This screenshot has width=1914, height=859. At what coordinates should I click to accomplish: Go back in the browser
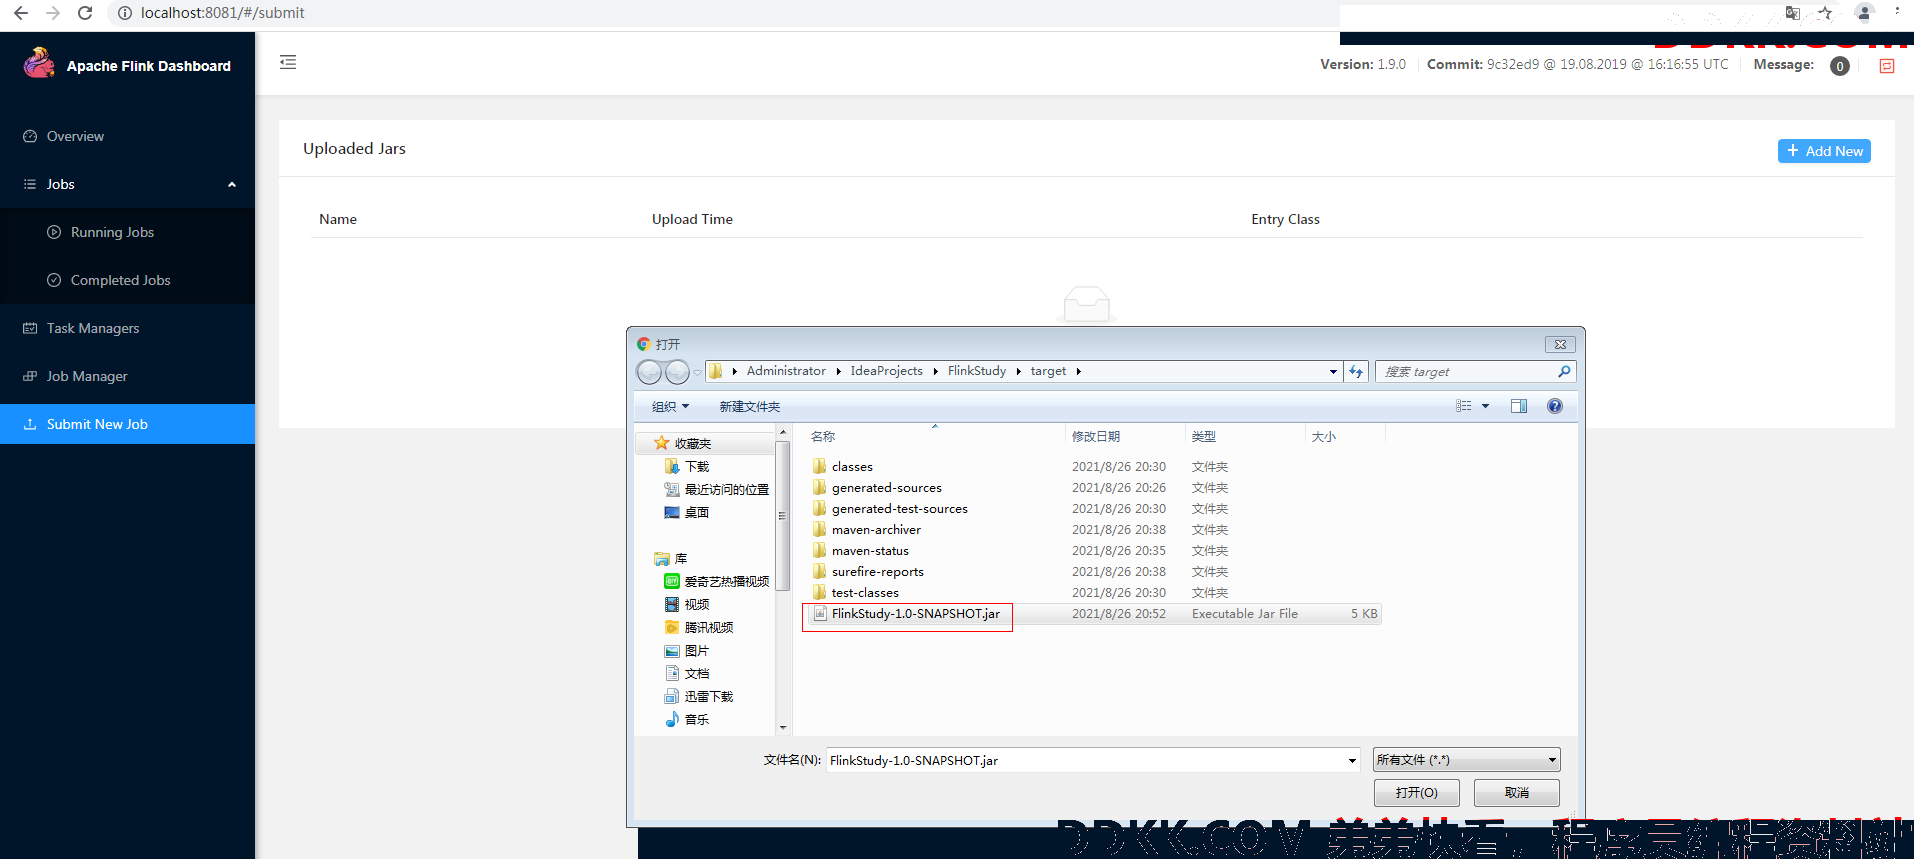pos(21,13)
